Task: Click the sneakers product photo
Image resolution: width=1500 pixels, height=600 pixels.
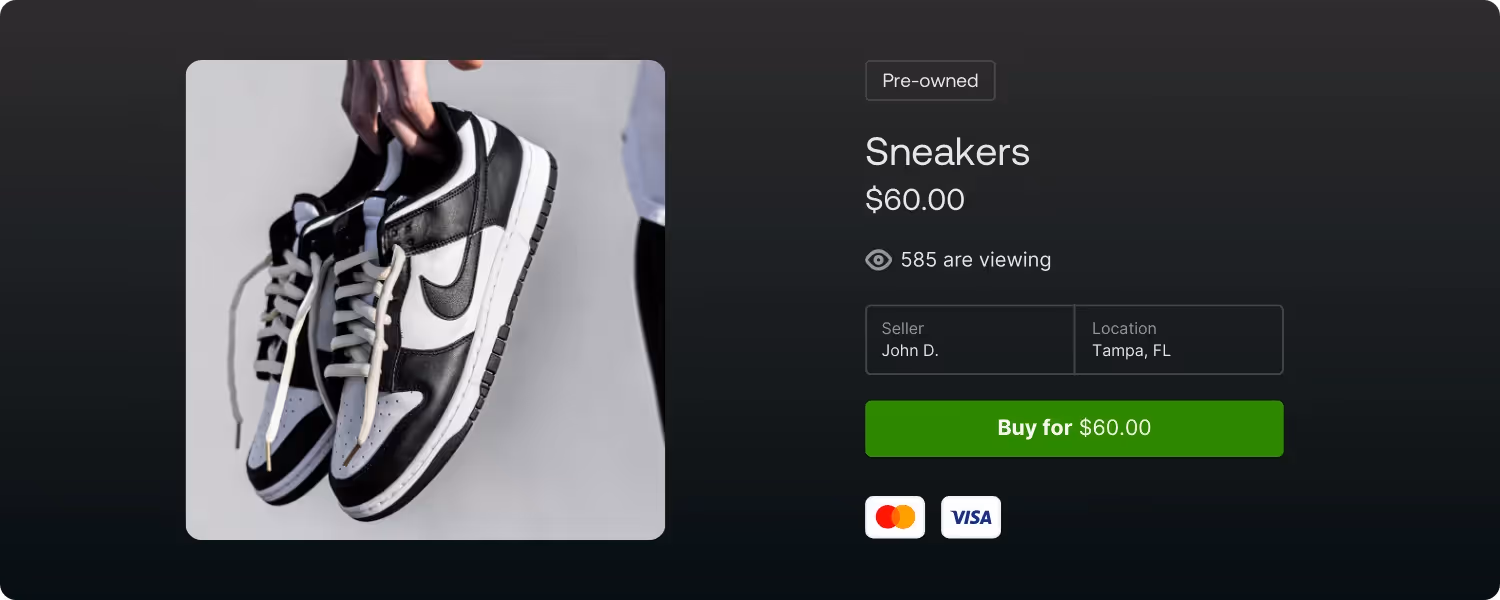Action: (425, 300)
